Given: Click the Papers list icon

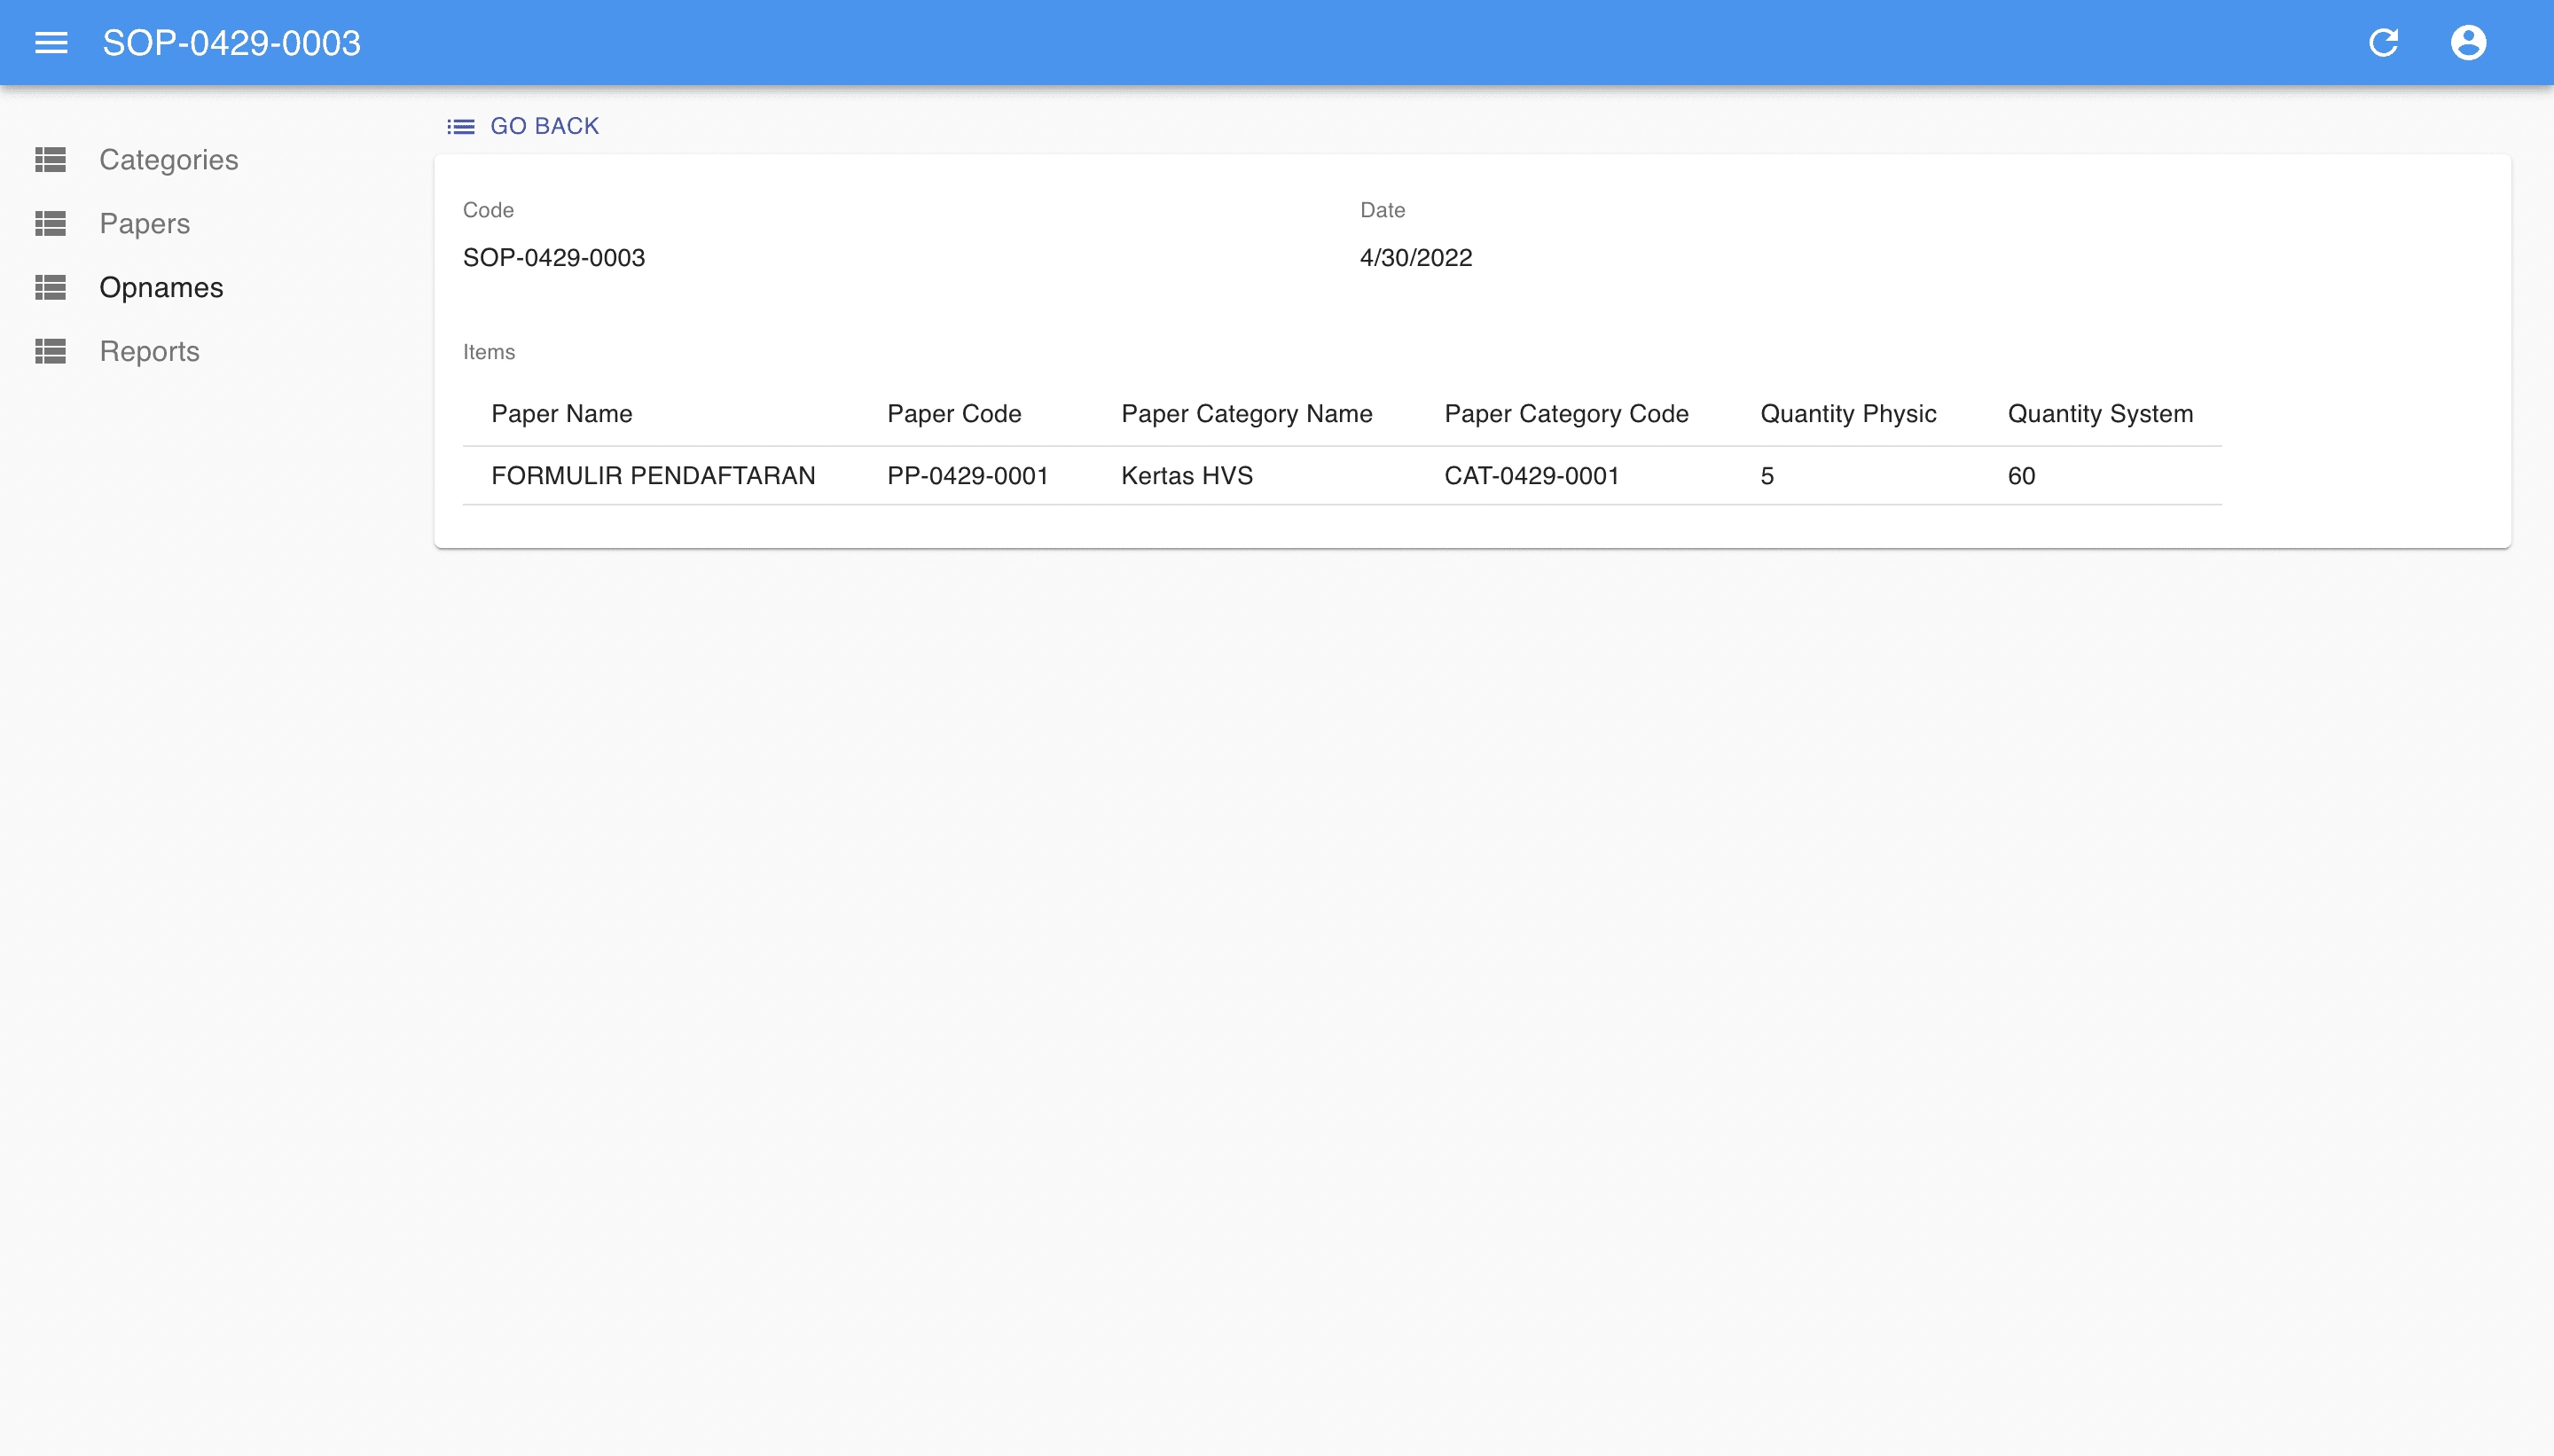Looking at the screenshot, I should click(x=51, y=224).
